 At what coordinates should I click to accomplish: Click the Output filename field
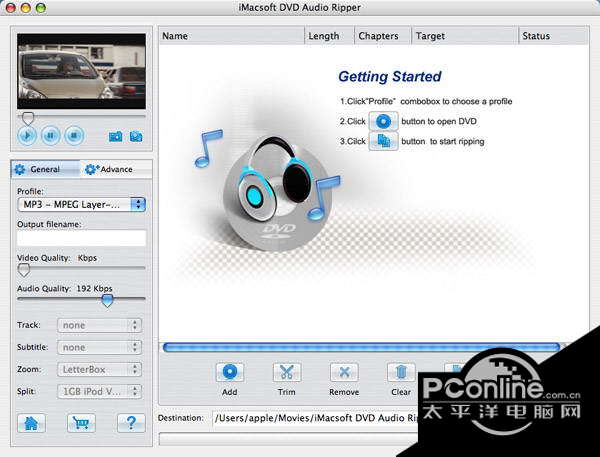pyautogui.click(x=82, y=238)
